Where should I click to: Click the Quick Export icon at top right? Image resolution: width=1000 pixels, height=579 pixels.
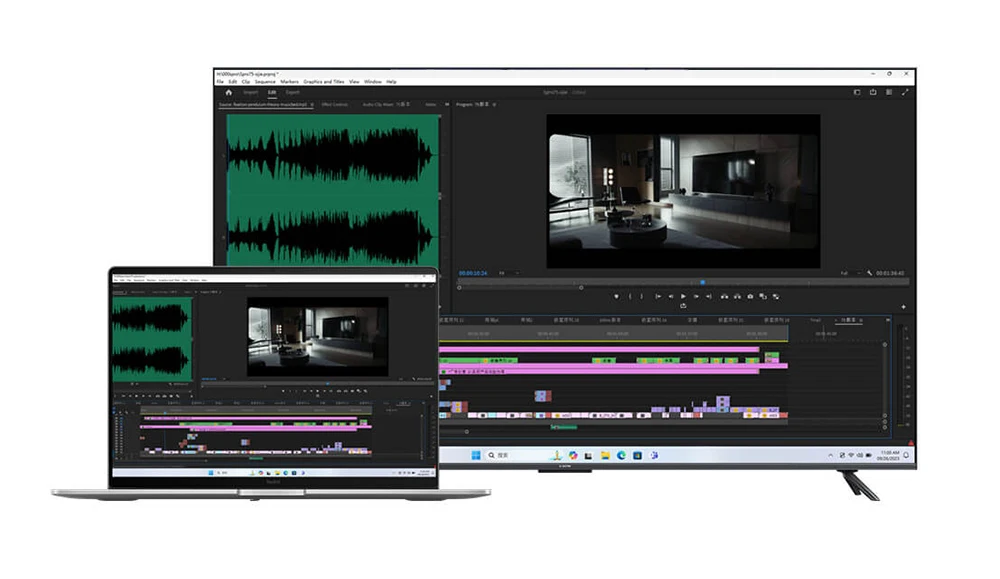tap(873, 92)
